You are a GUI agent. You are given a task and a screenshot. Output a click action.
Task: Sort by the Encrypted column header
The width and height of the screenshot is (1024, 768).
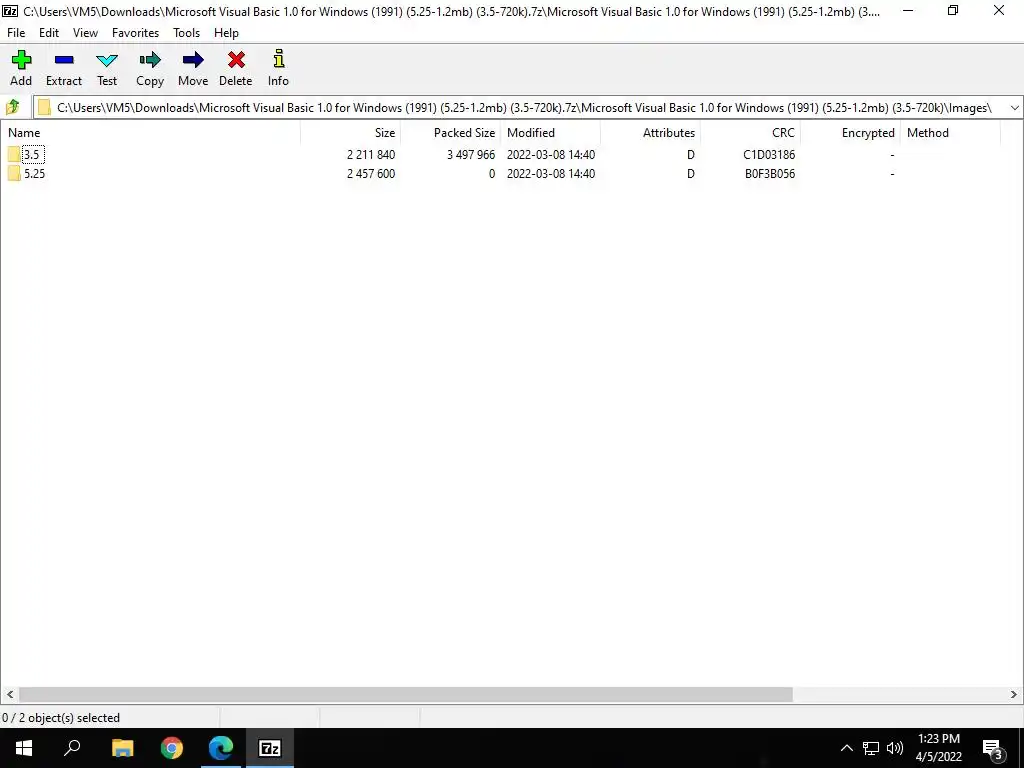tap(850, 133)
